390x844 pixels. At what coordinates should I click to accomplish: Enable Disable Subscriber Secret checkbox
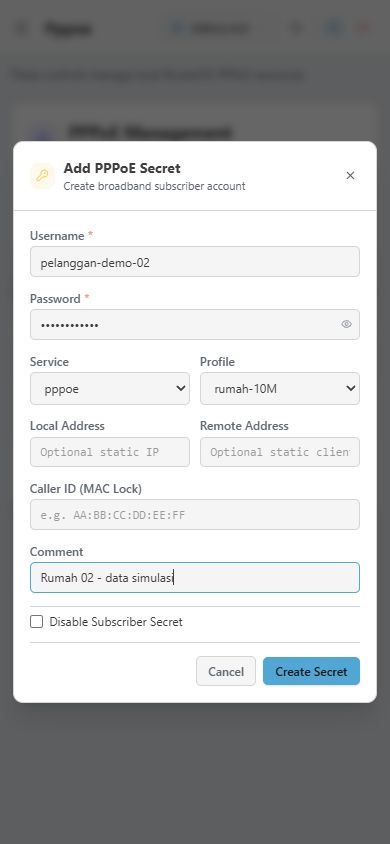[x=37, y=622]
